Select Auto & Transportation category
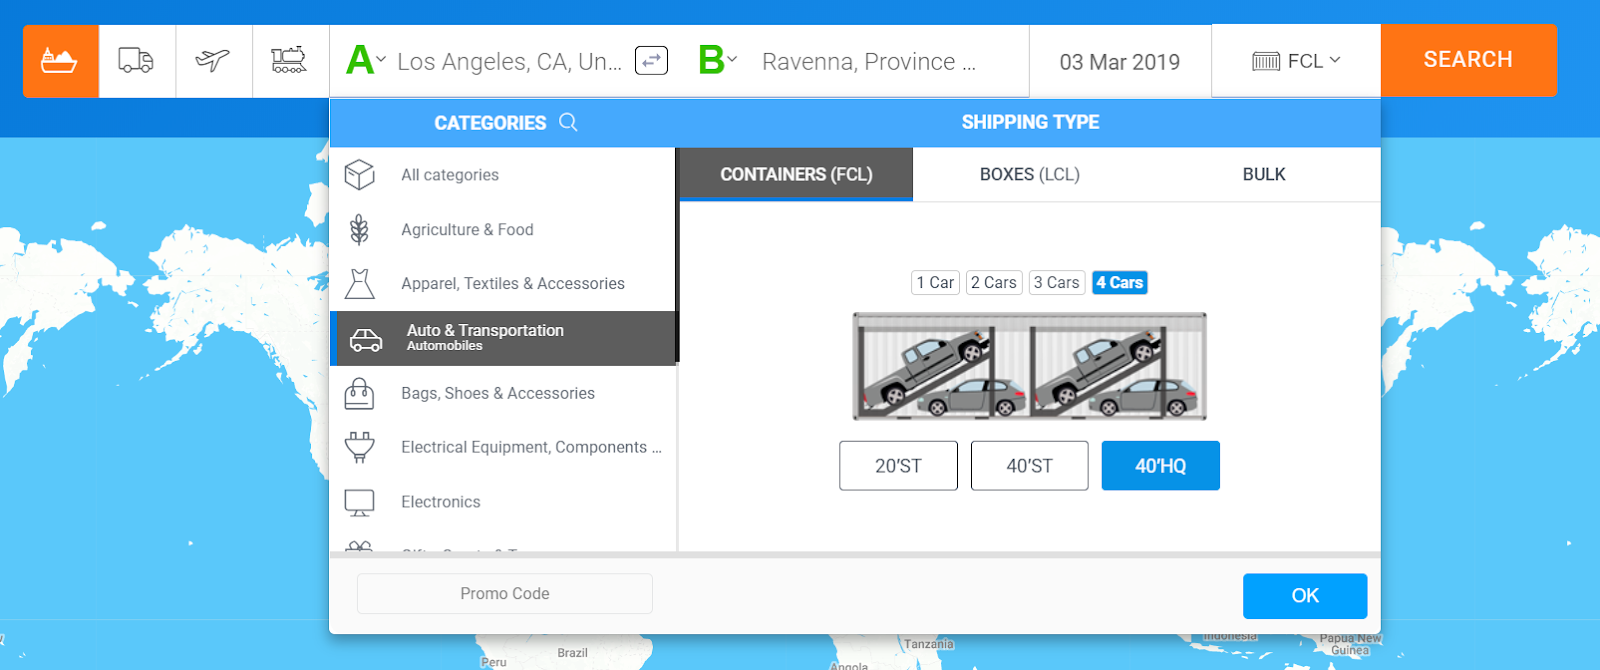Viewport: 1600px width, 670px height. click(x=503, y=338)
